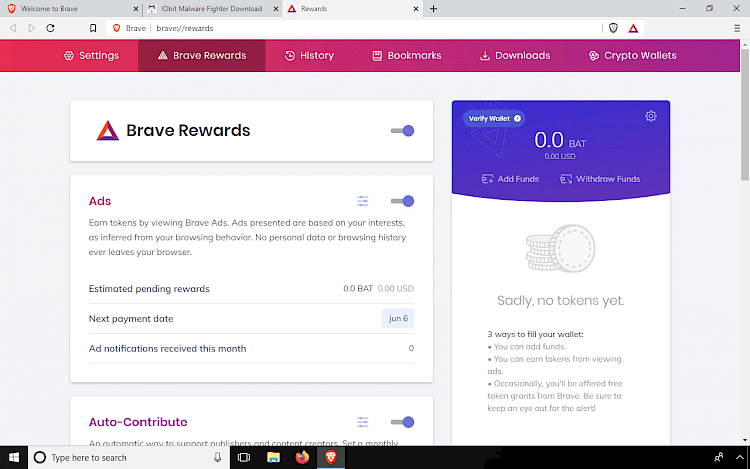The width and height of the screenshot is (750, 469).
Task: Click the Jun 6 next payment date
Action: (x=398, y=318)
